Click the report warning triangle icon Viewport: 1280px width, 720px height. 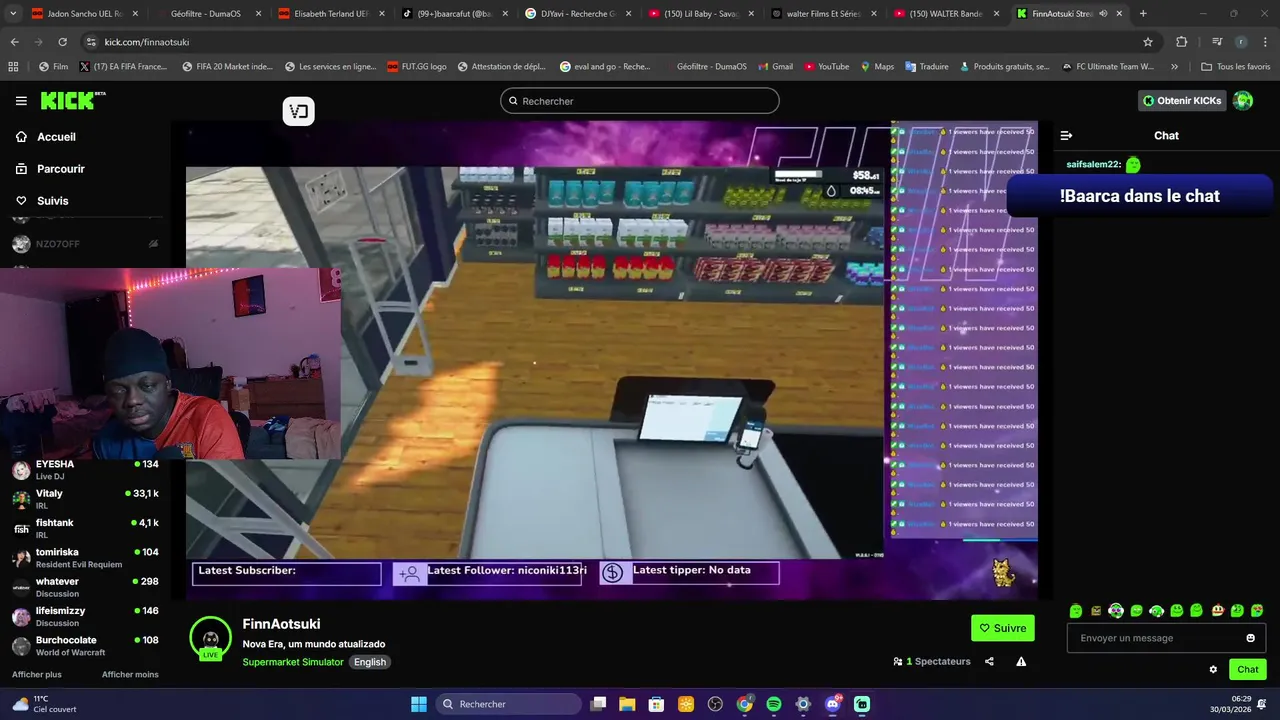click(1021, 661)
